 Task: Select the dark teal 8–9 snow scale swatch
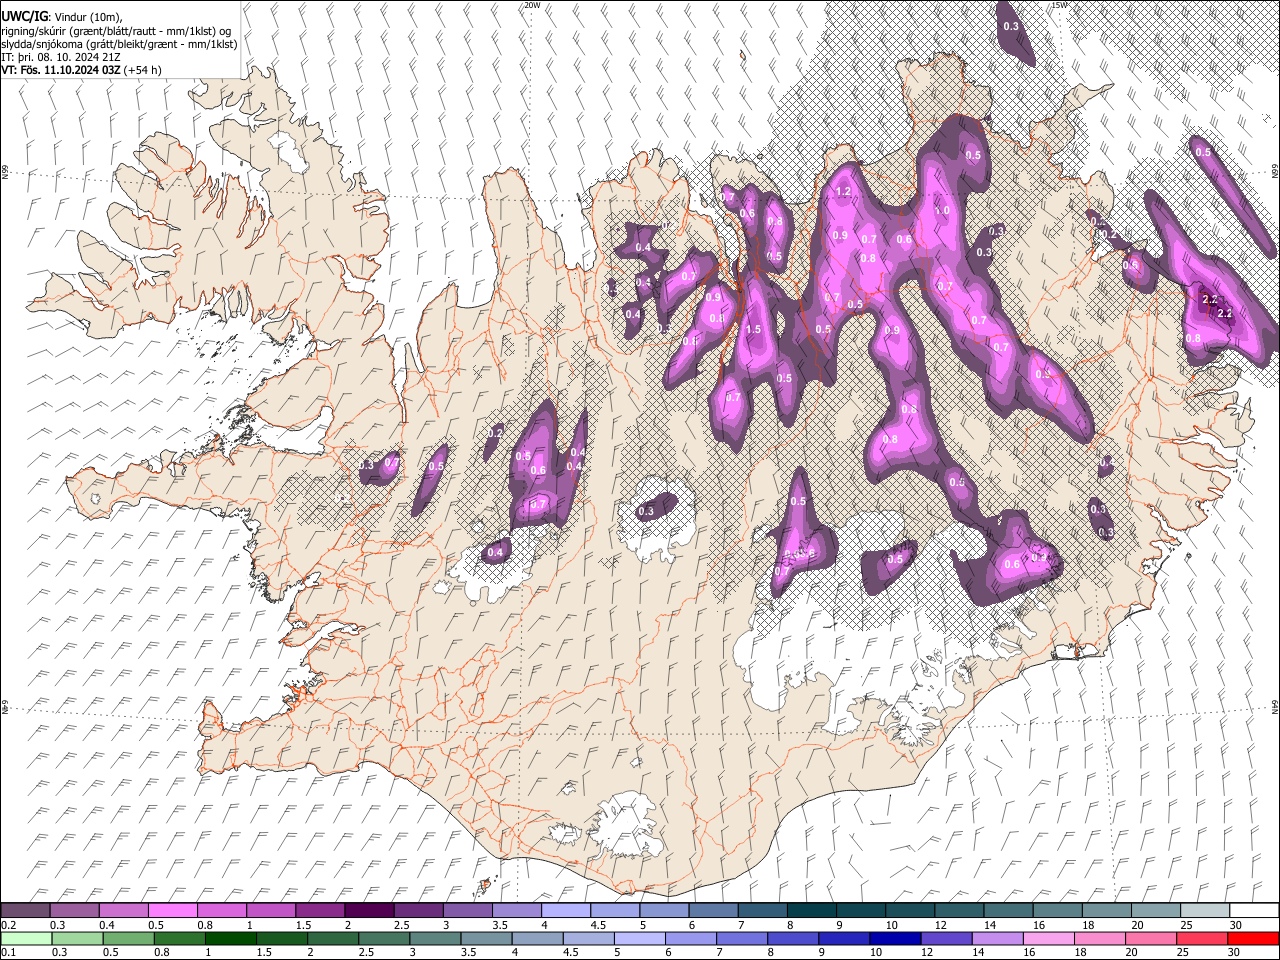[x=811, y=910]
